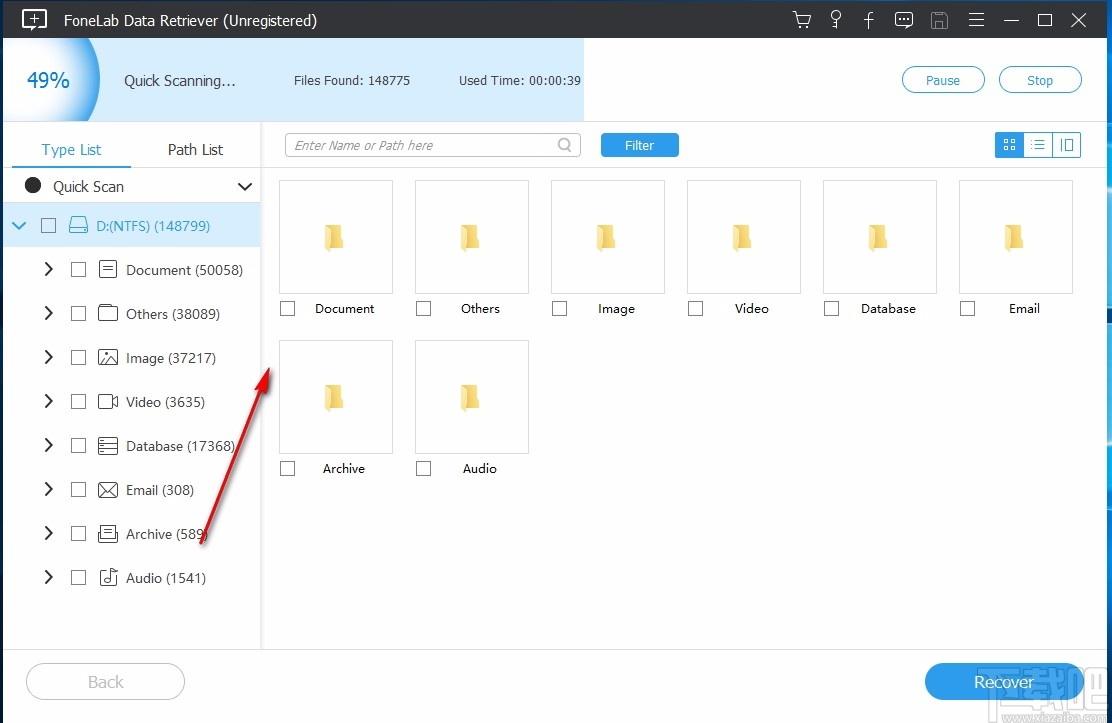Expand the Database tree node
Screen dimensions: 1112x723
48,446
